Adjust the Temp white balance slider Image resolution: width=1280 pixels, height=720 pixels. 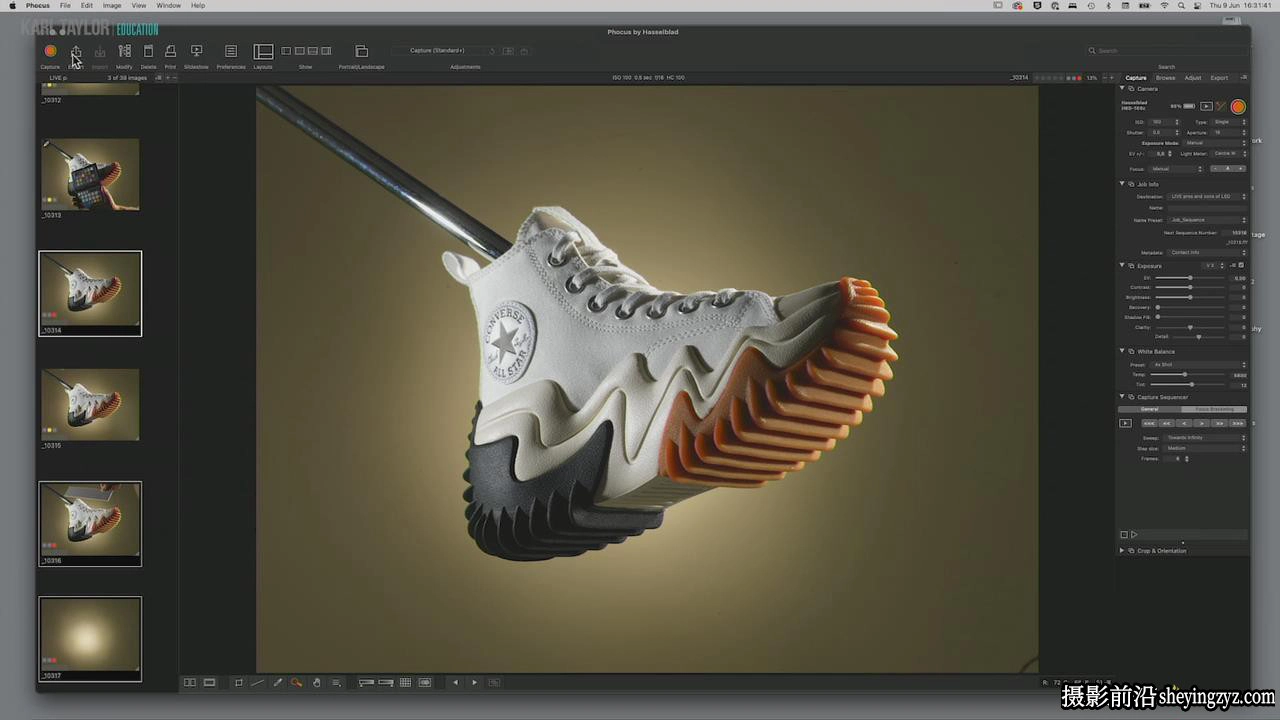pyautogui.click(x=1188, y=375)
